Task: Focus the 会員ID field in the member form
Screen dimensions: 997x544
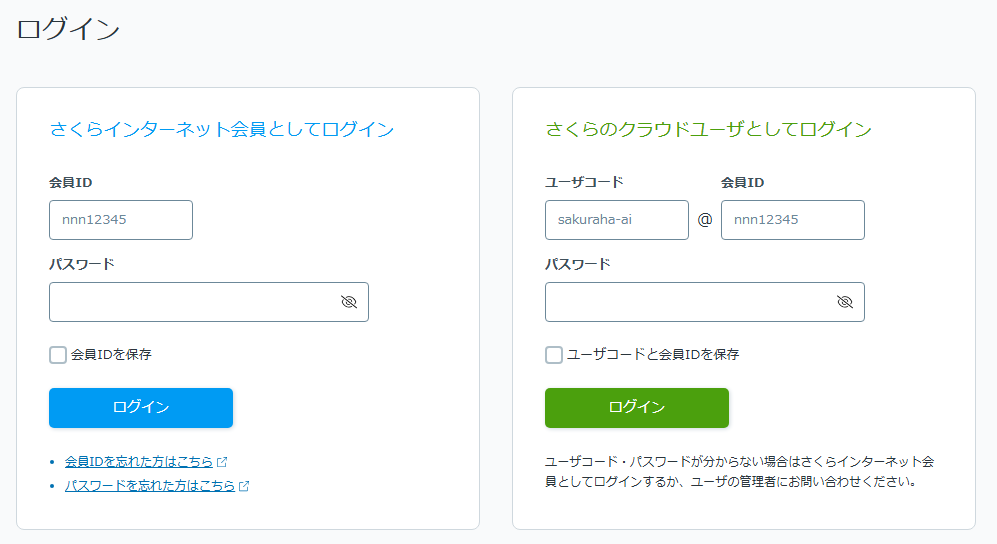Action: pos(121,220)
